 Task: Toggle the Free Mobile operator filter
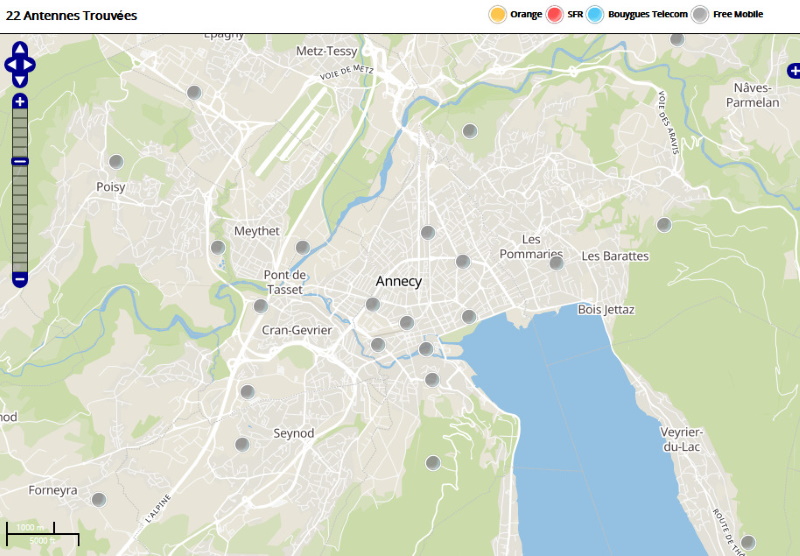[701, 14]
